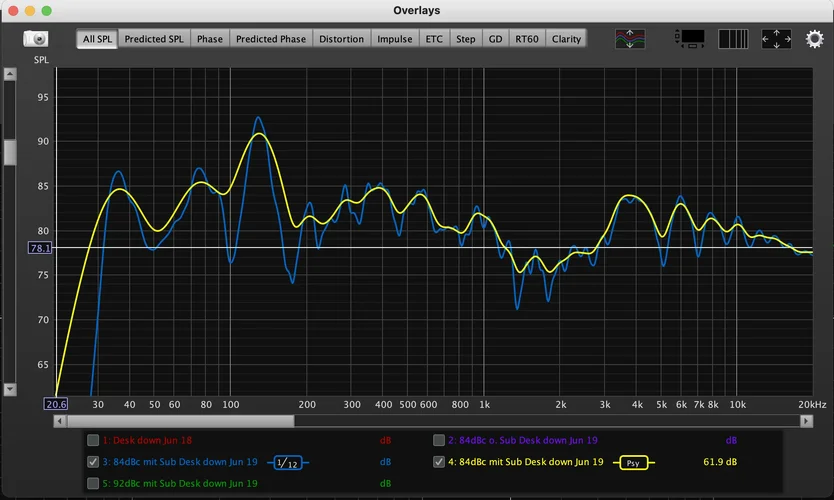This screenshot has width=834, height=500.
Task: Click the separate traces icon
Action: tap(630, 39)
